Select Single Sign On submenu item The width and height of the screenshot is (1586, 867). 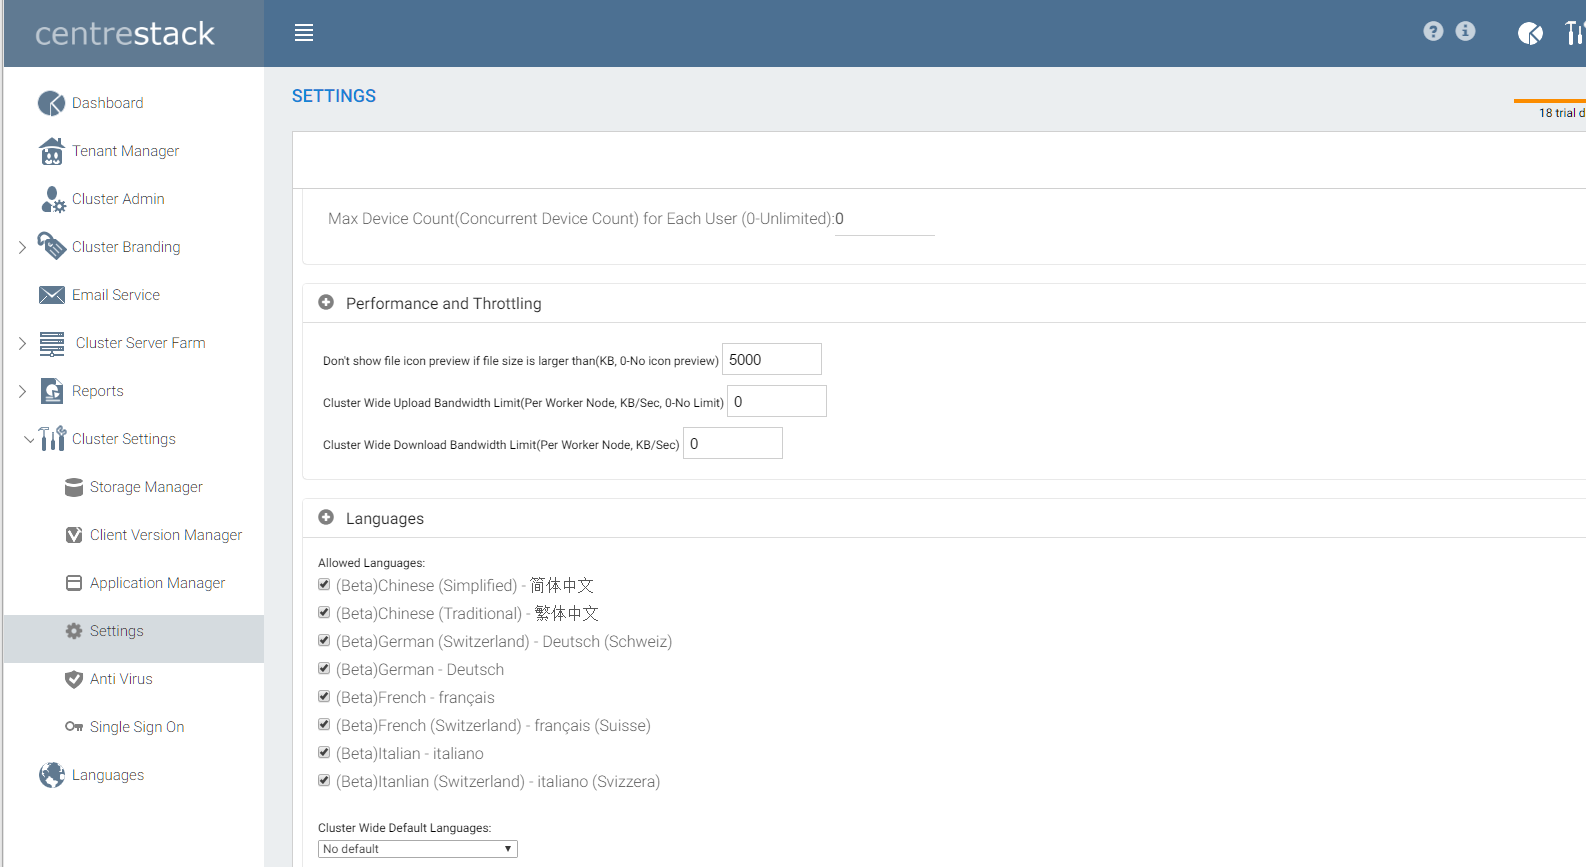[137, 727]
